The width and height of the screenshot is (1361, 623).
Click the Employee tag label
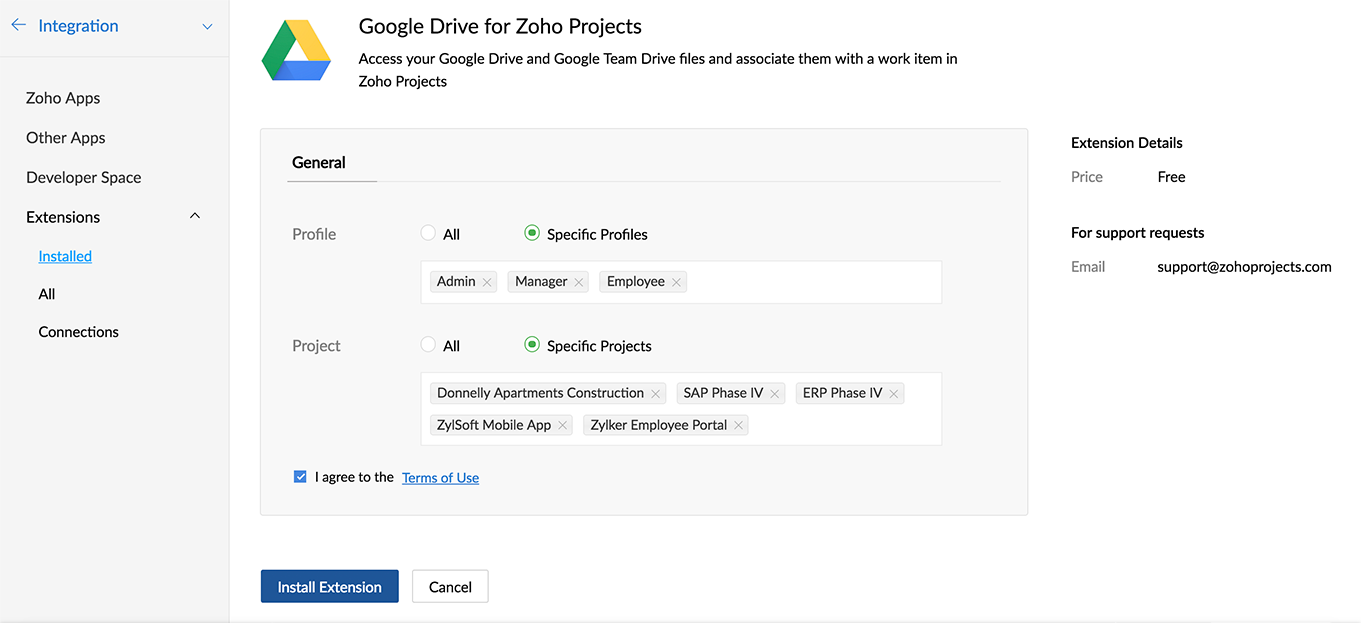point(636,282)
